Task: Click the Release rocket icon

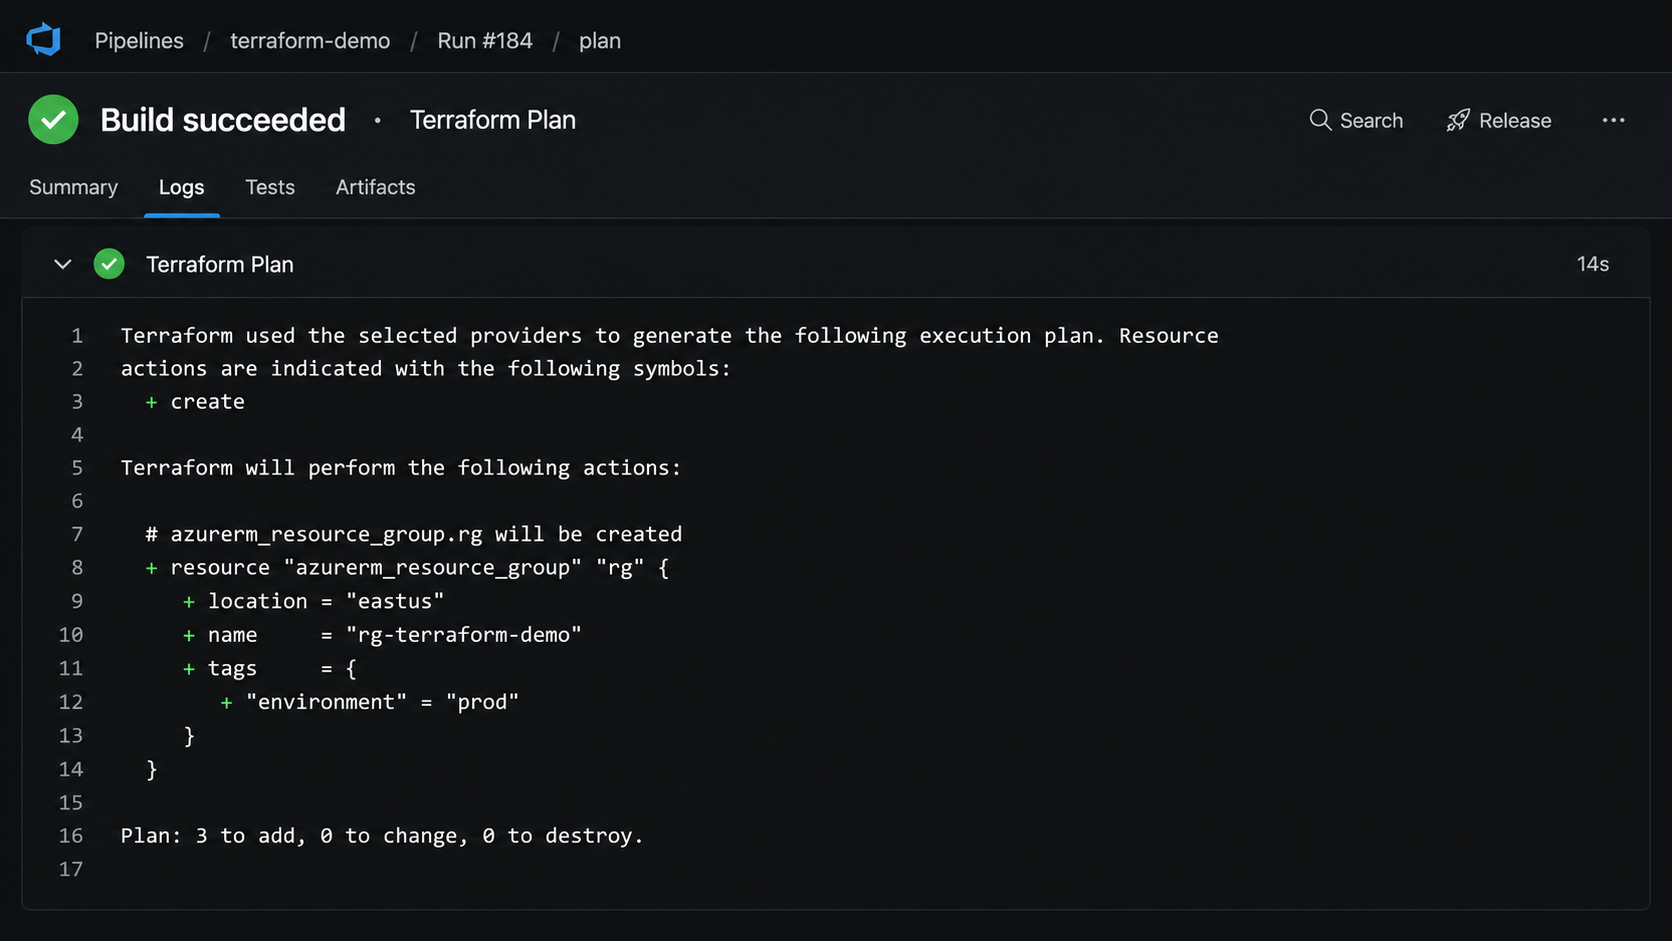Action: click(1458, 120)
